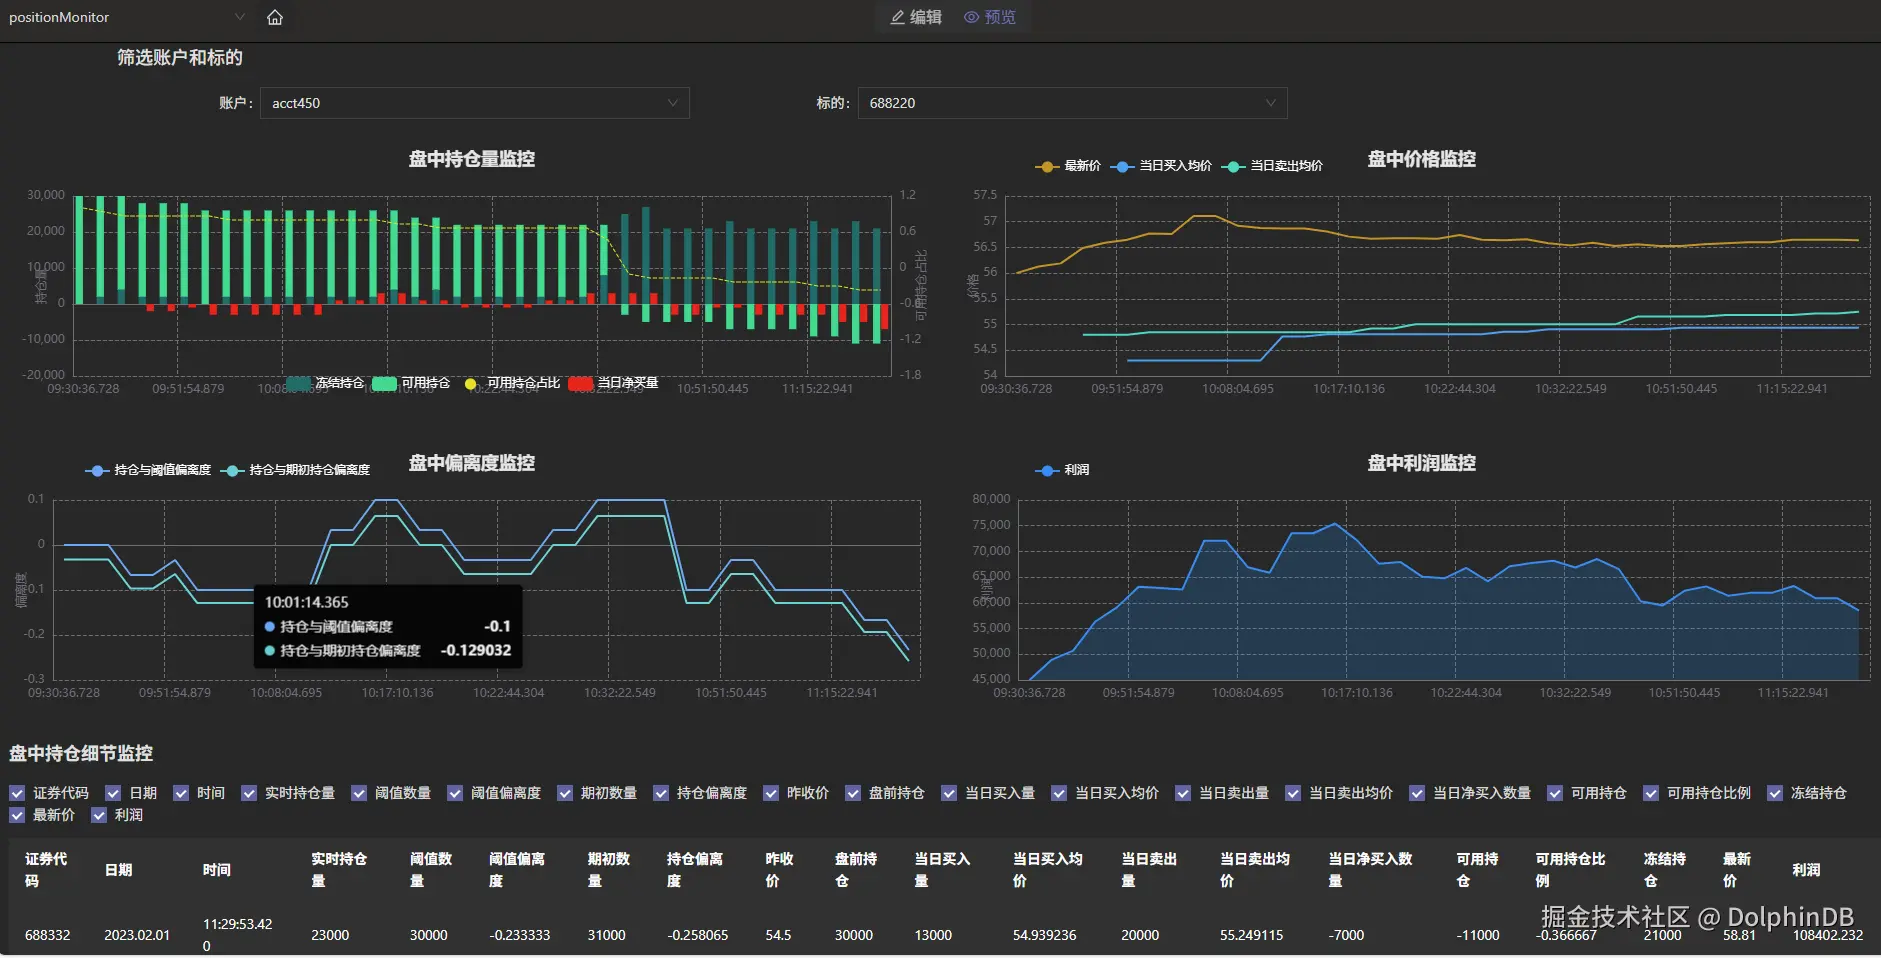Toggle the red 当日净买量 legend swatch
The height and width of the screenshot is (958, 1881).
click(581, 383)
